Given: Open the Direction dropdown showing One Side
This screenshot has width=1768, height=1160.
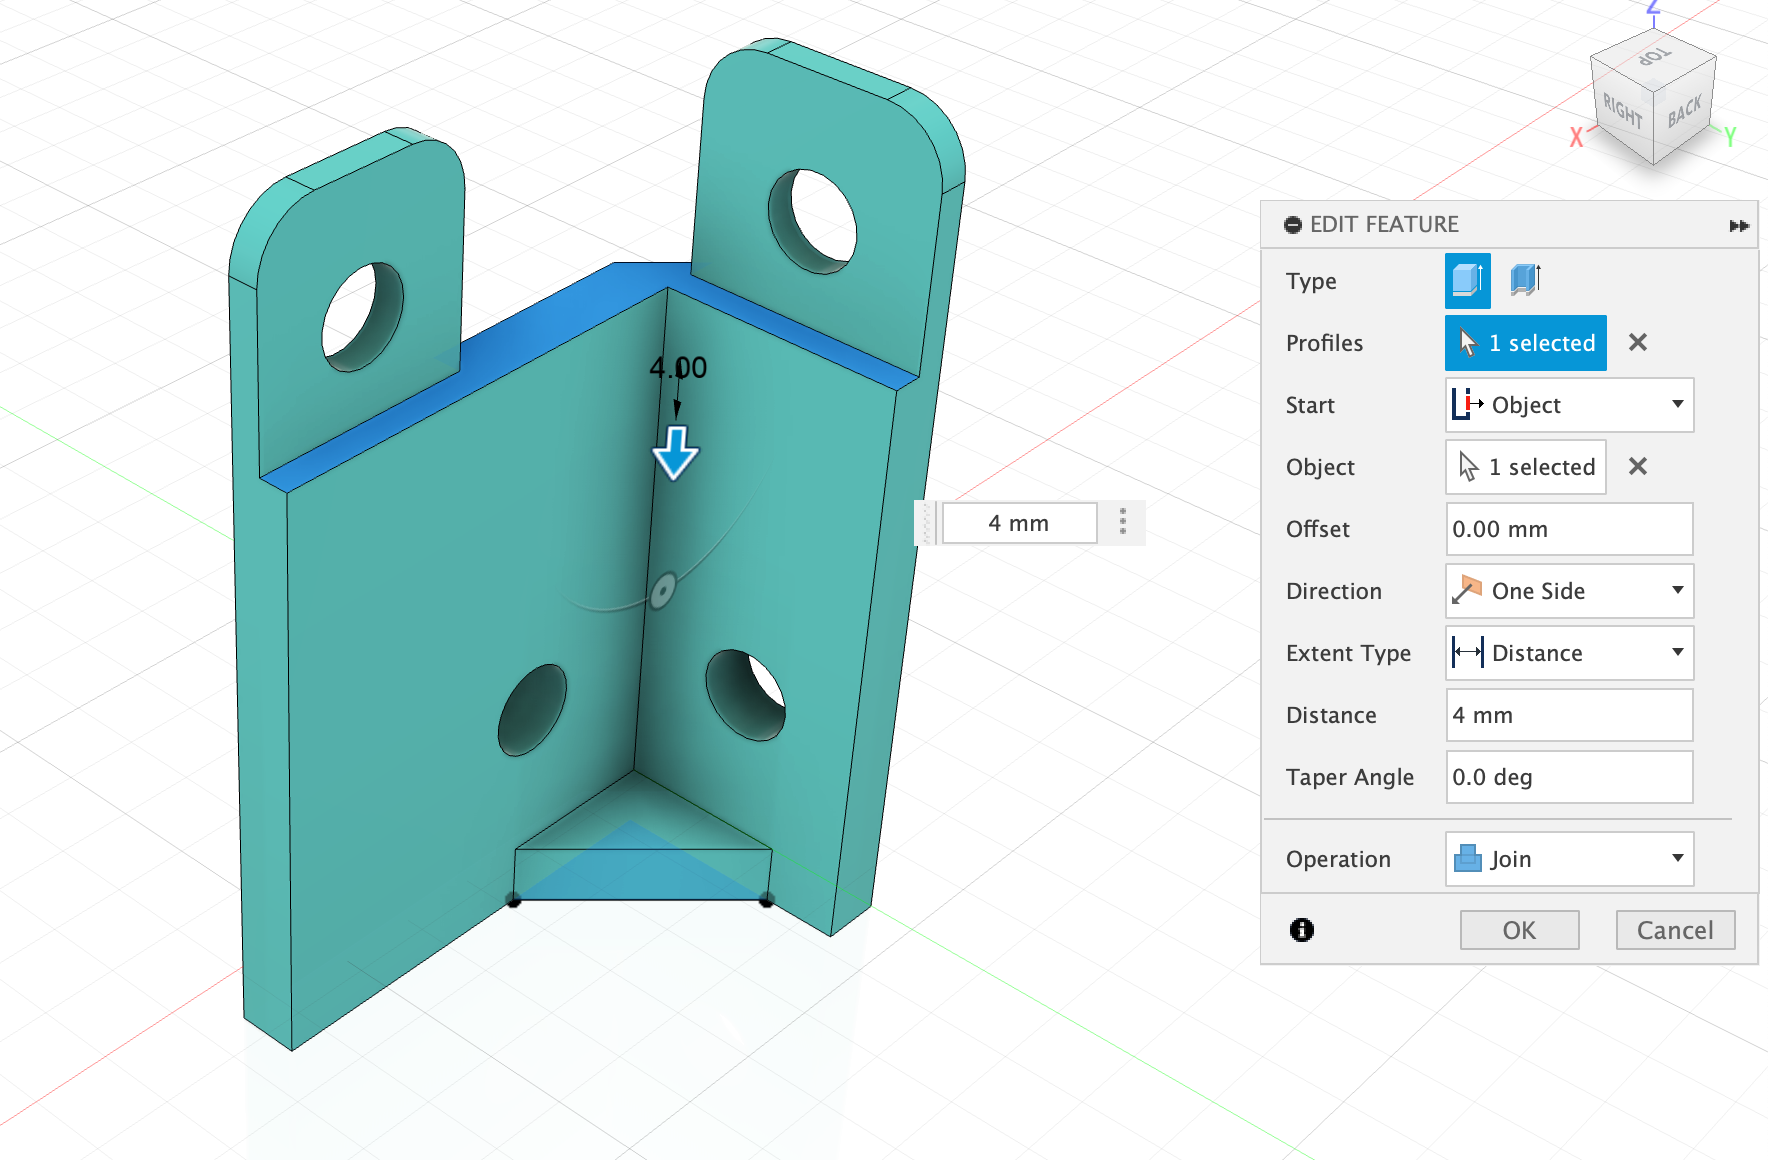Looking at the screenshot, I should pos(1569,591).
